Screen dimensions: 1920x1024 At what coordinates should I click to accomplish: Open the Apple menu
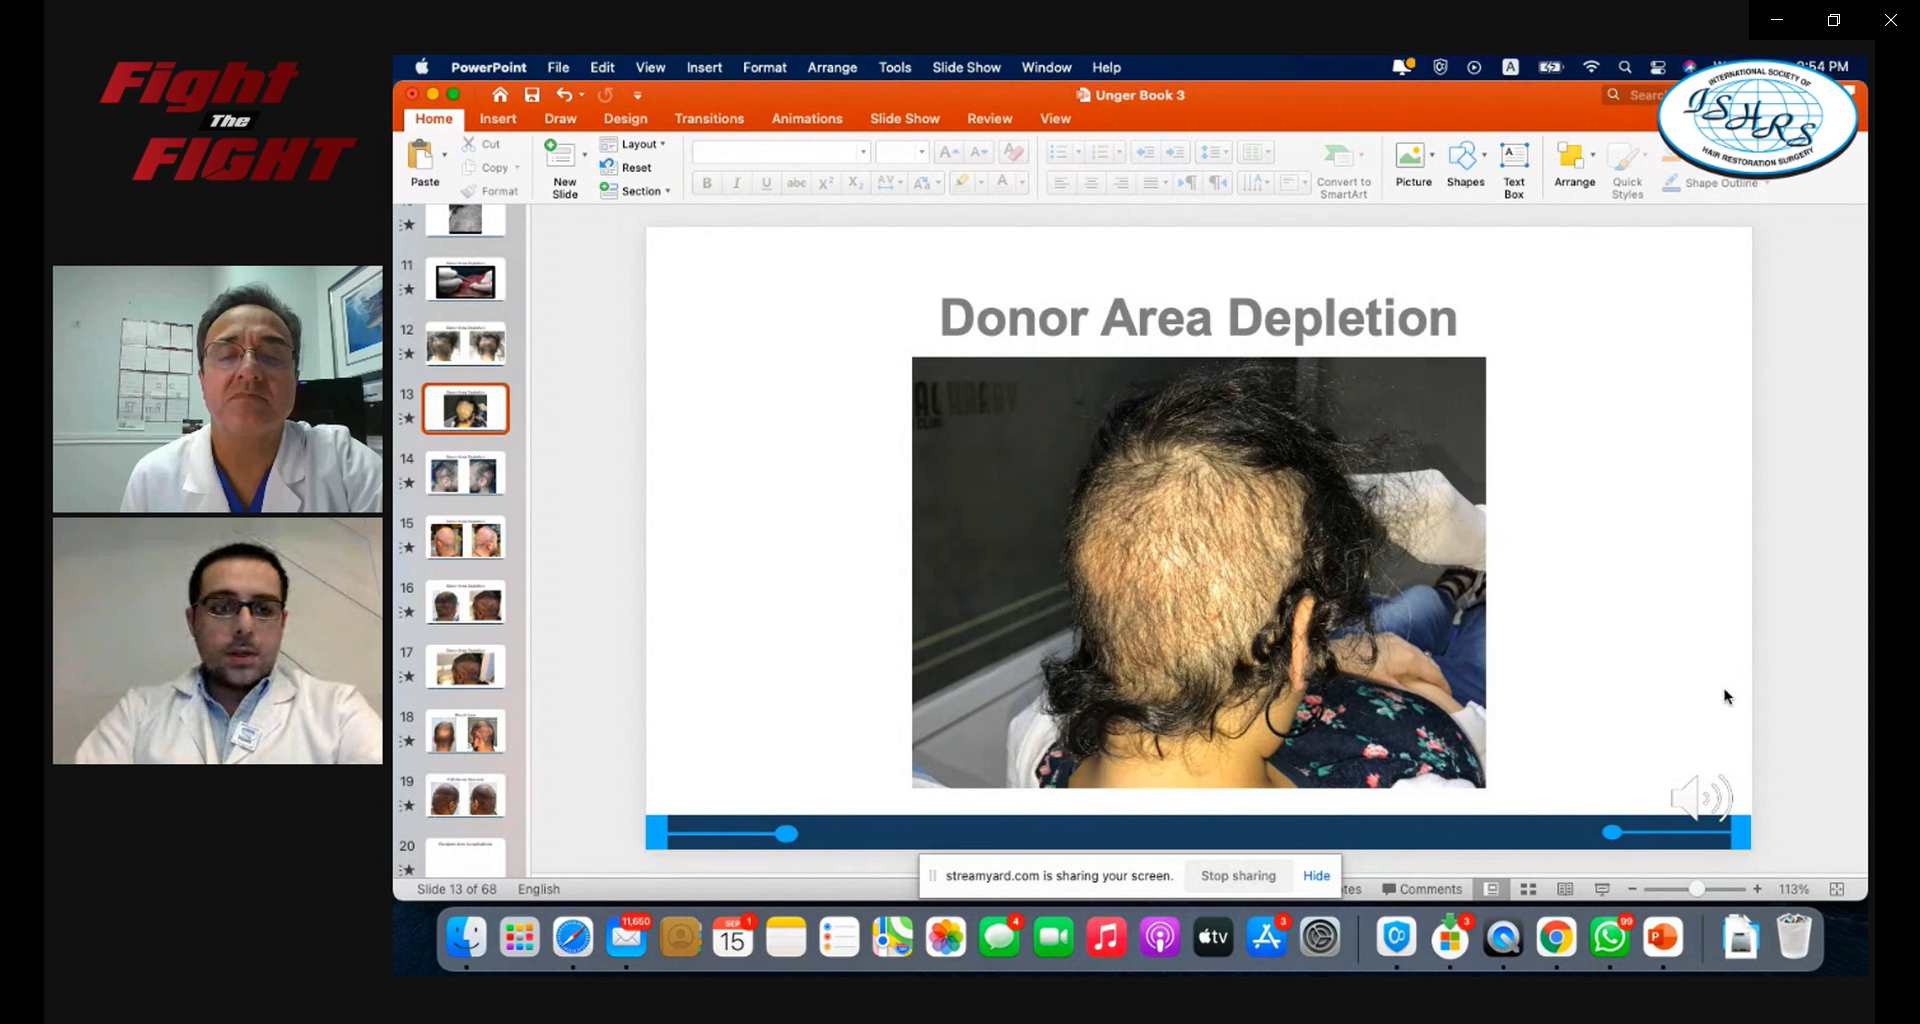point(422,67)
